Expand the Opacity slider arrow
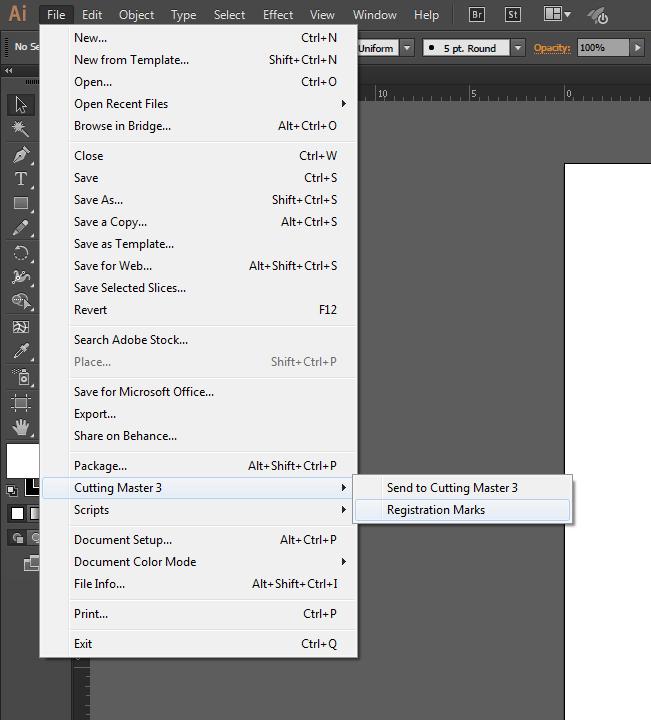Screen dimensions: 651x720 click(637, 48)
